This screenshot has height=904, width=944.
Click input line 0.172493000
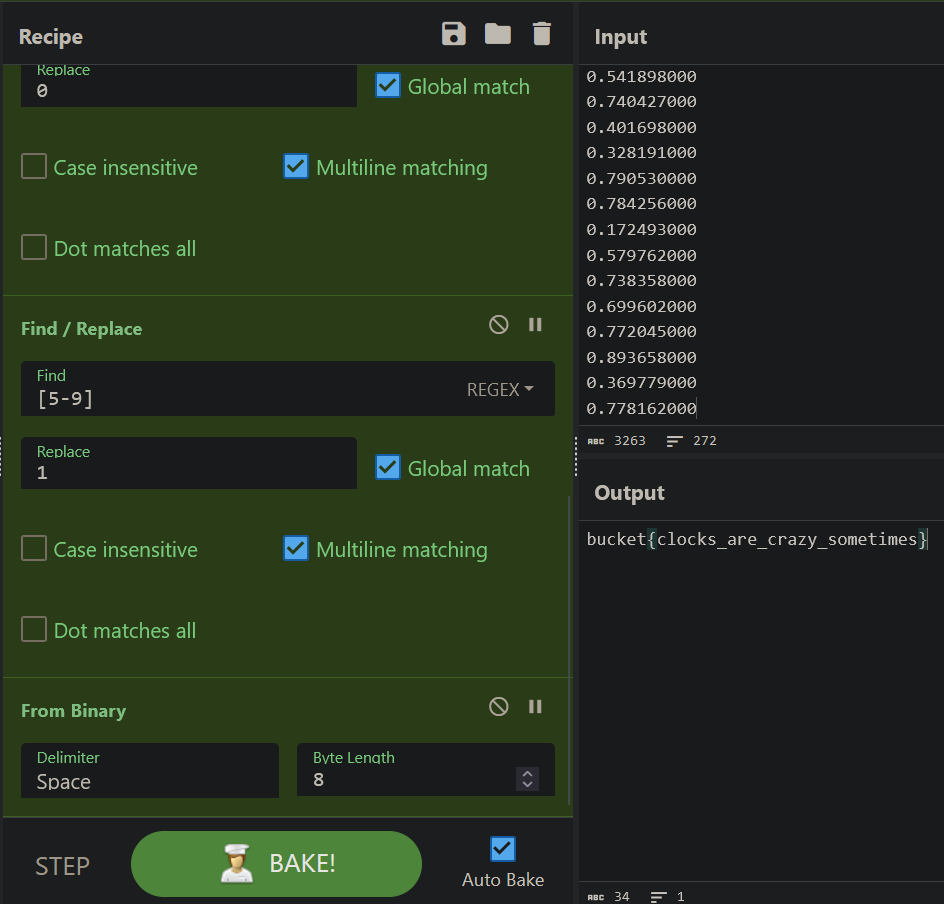point(641,230)
